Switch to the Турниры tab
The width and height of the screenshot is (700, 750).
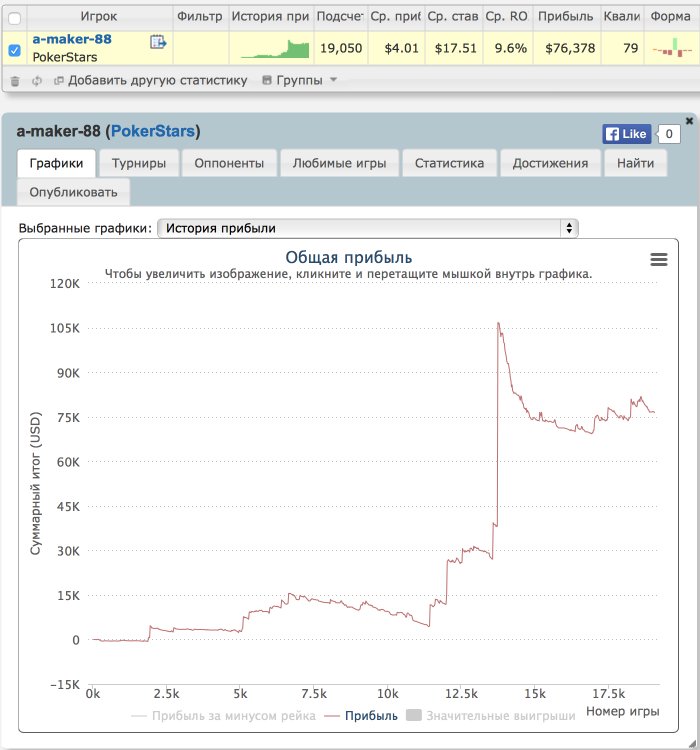point(139,163)
